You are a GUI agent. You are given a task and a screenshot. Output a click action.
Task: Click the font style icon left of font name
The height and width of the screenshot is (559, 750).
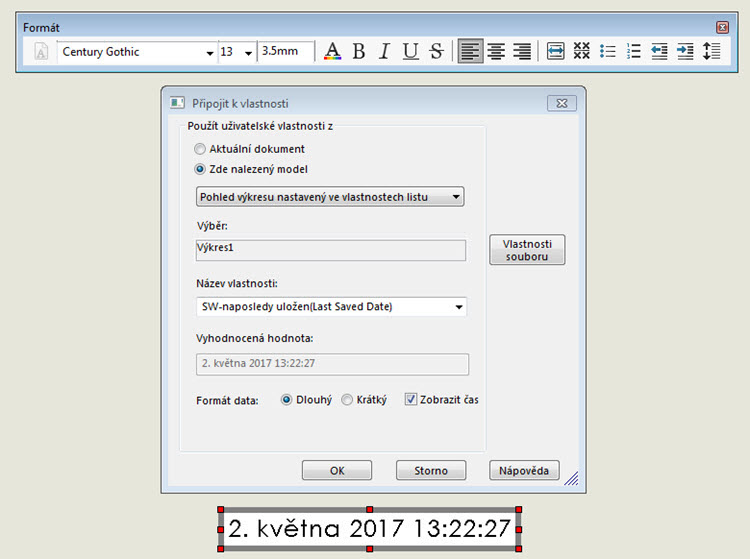(41, 52)
